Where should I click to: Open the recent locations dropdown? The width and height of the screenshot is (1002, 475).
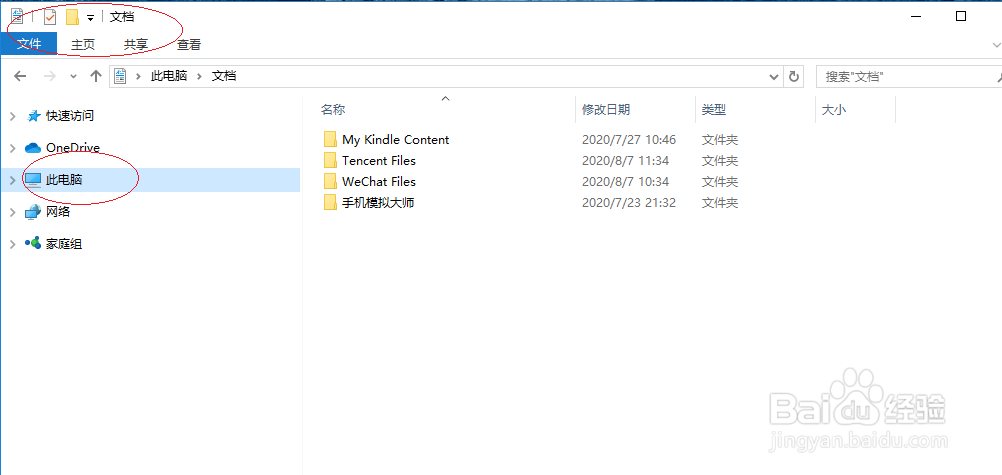tap(73, 76)
